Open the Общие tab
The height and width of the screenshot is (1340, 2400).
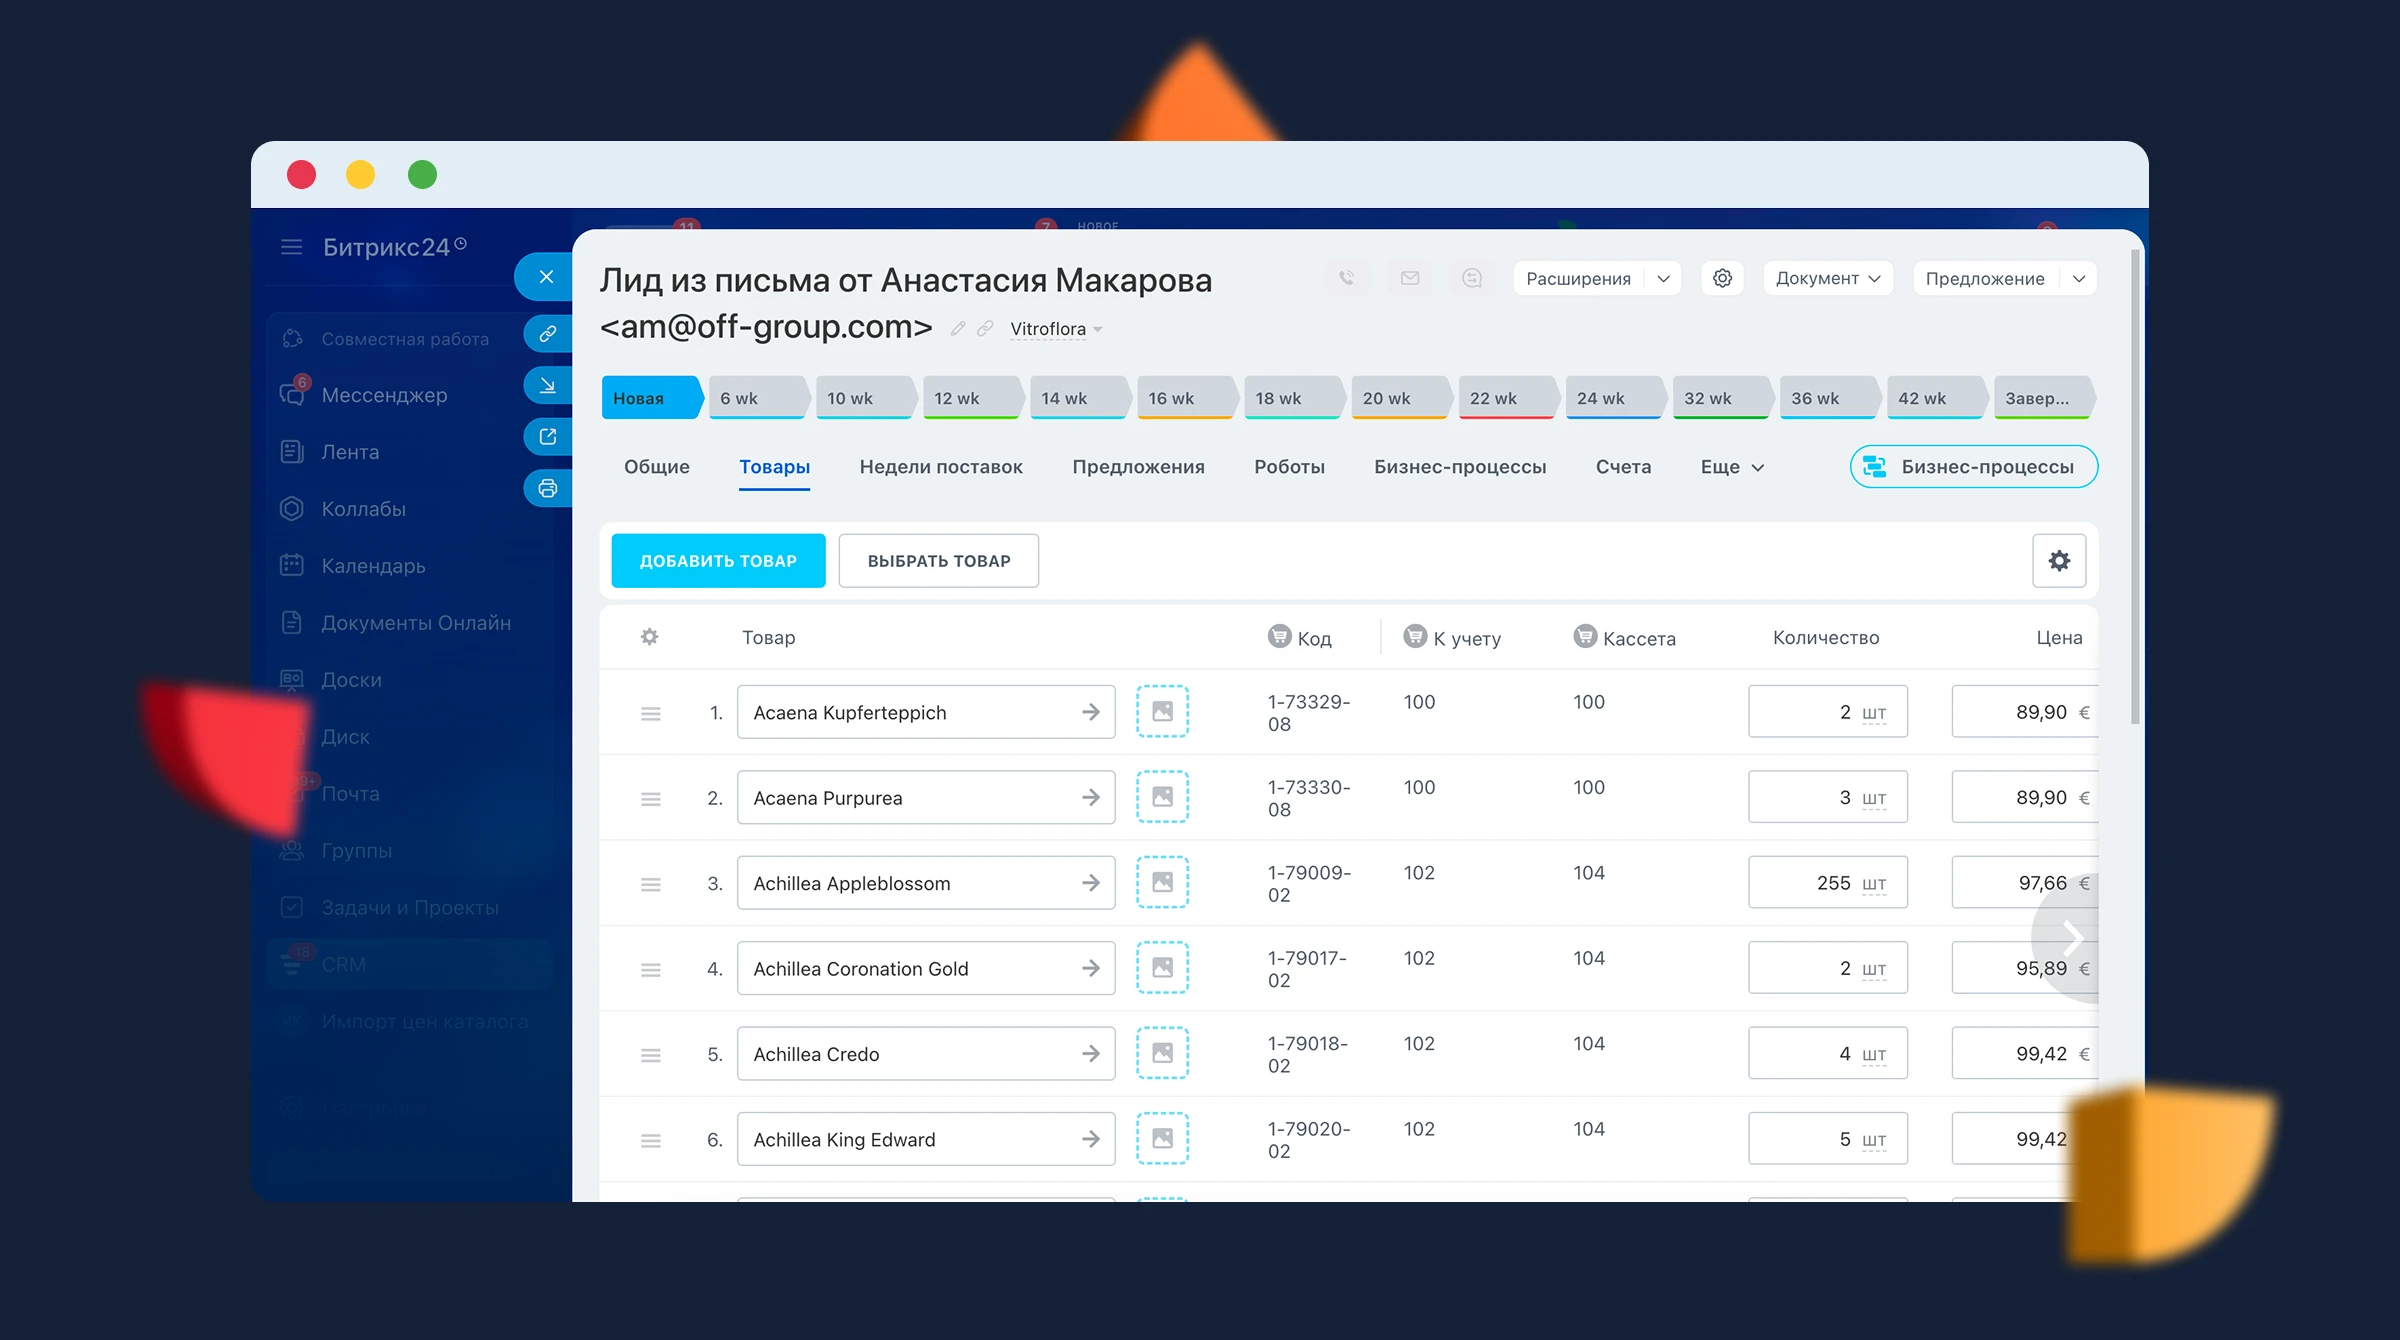point(656,467)
